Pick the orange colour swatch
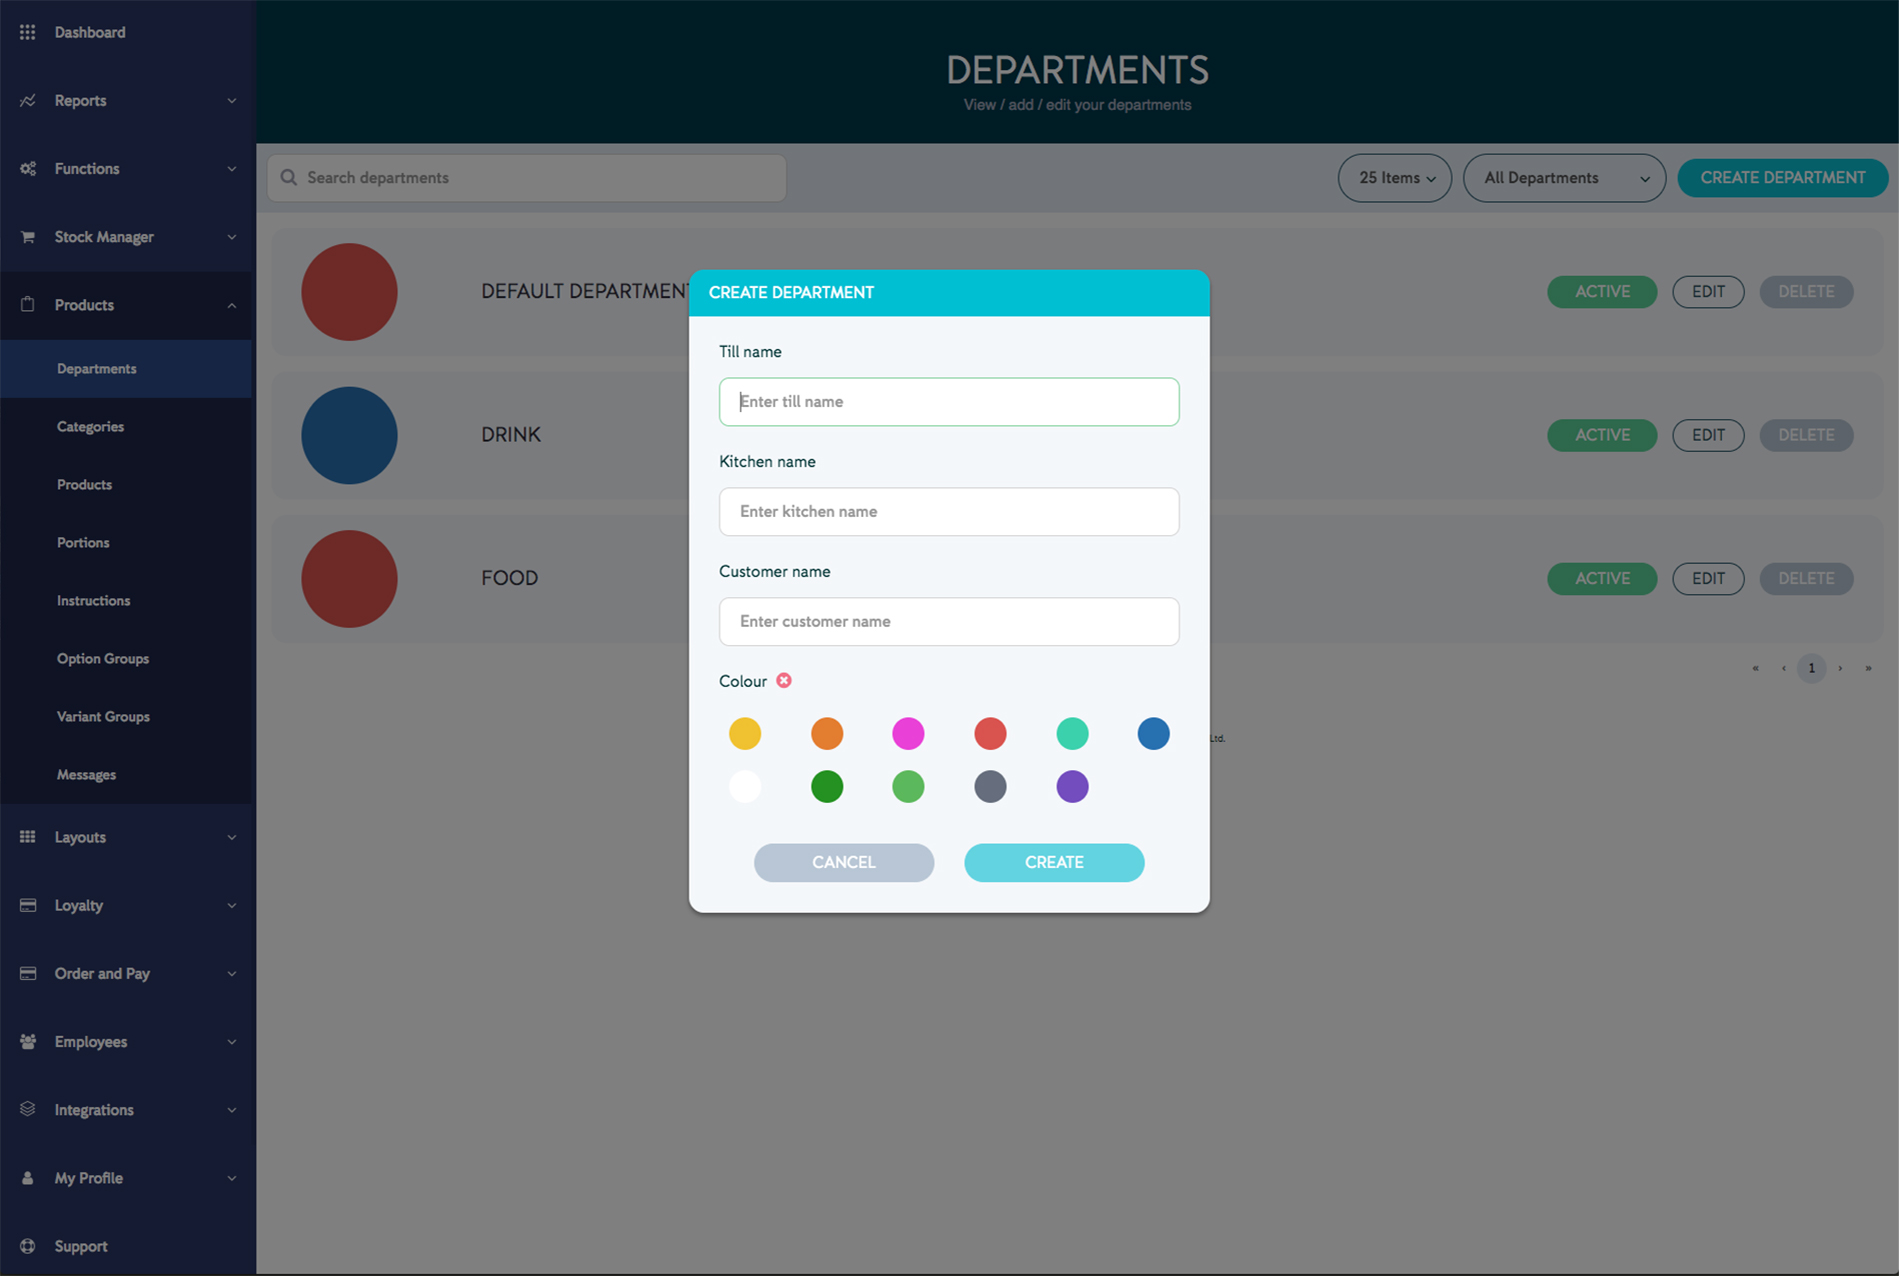The image size is (1899, 1276). [x=827, y=733]
